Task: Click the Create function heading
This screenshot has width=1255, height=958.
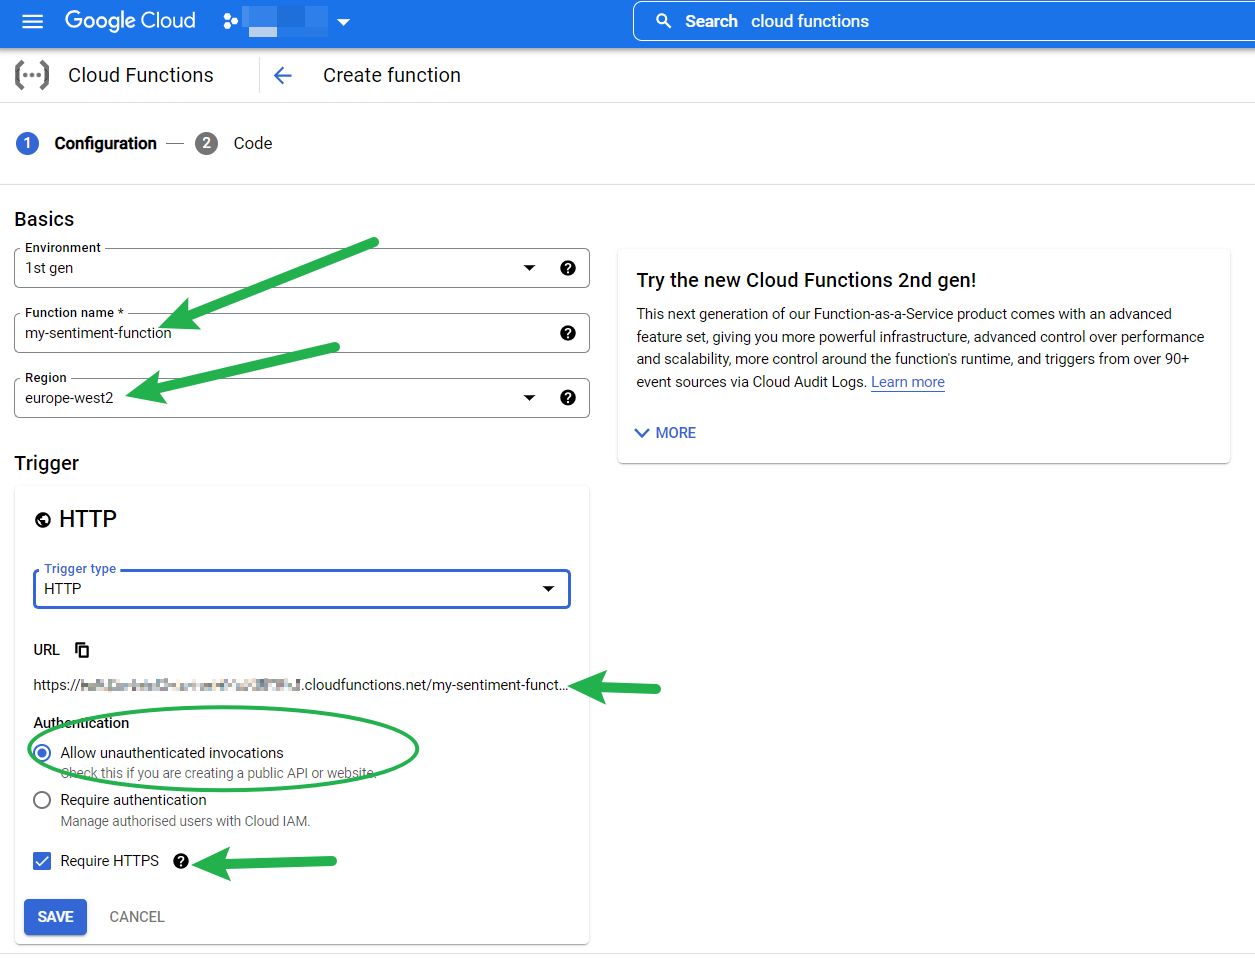Action: [392, 75]
